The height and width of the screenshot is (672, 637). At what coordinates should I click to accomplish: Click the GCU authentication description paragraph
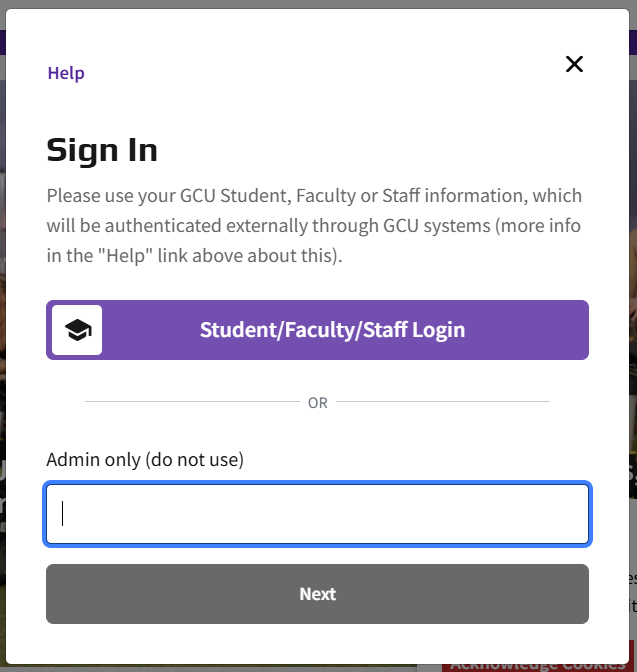click(x=314, y=225)
